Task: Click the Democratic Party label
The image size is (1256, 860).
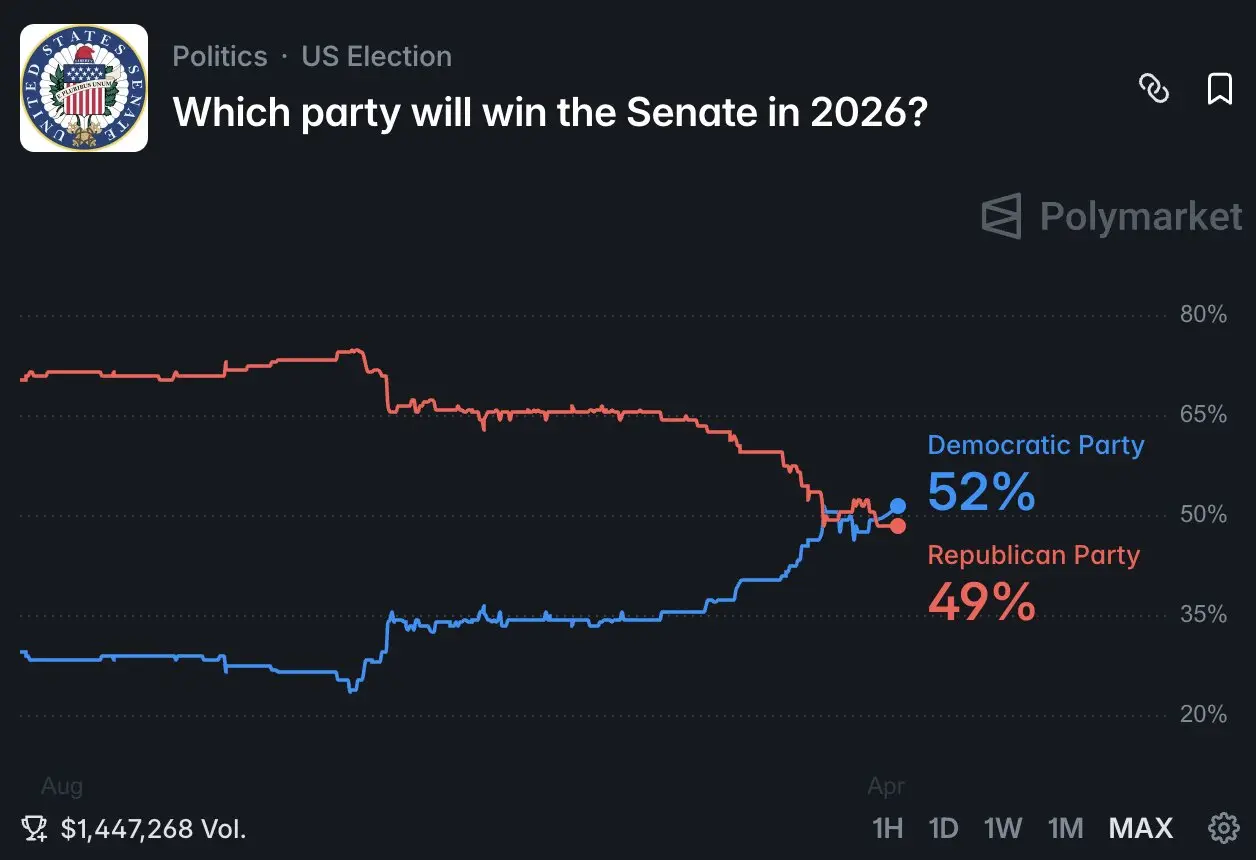Action: pyautogui.click(x=1035, y=445)
